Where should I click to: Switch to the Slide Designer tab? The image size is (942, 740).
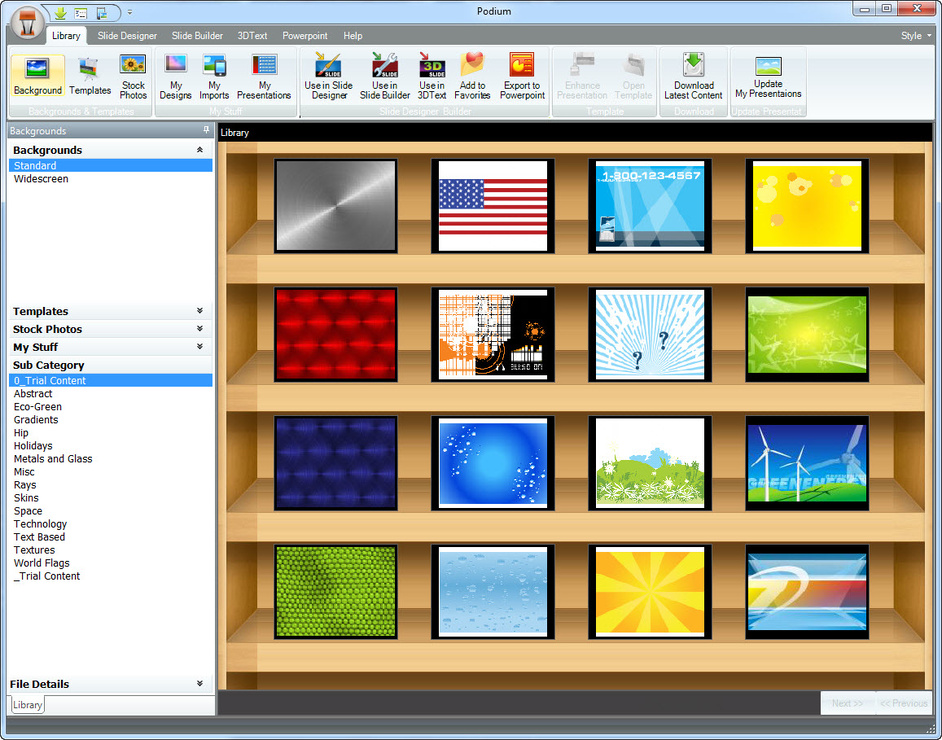127,35
